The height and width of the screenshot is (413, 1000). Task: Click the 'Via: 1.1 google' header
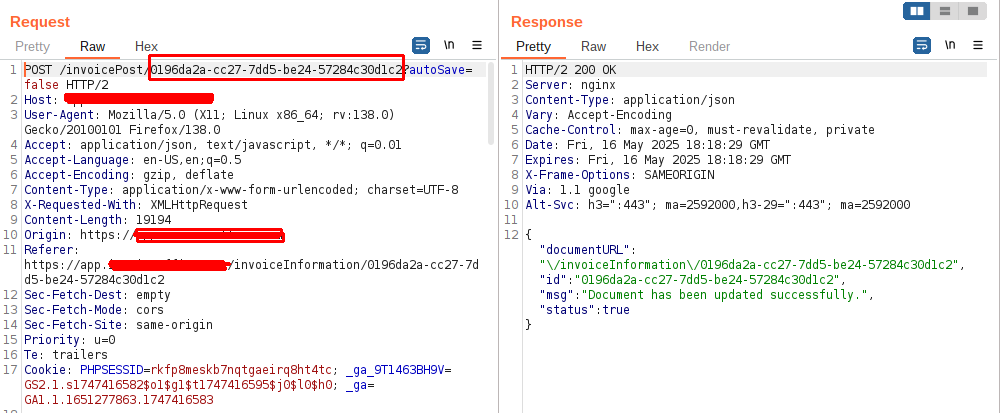point(577,190)
